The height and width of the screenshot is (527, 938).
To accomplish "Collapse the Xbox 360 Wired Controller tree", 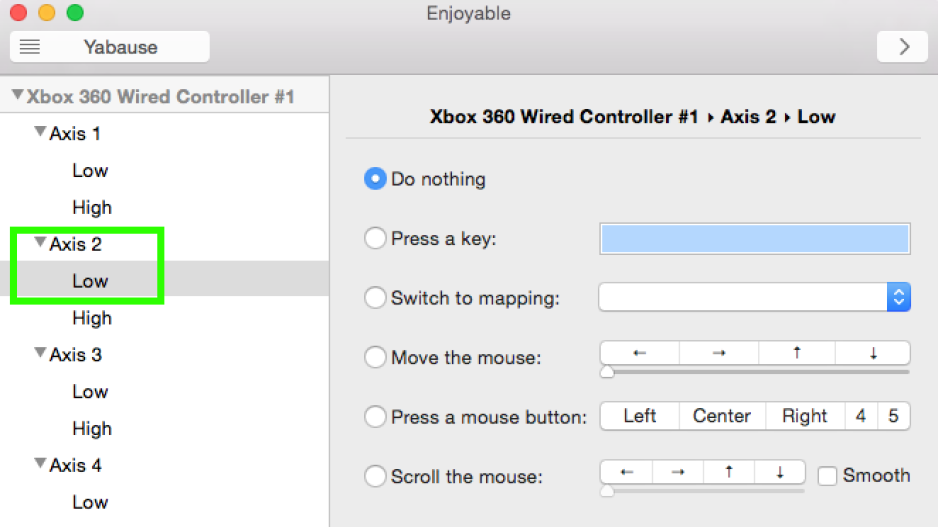I will pos(17,95).
